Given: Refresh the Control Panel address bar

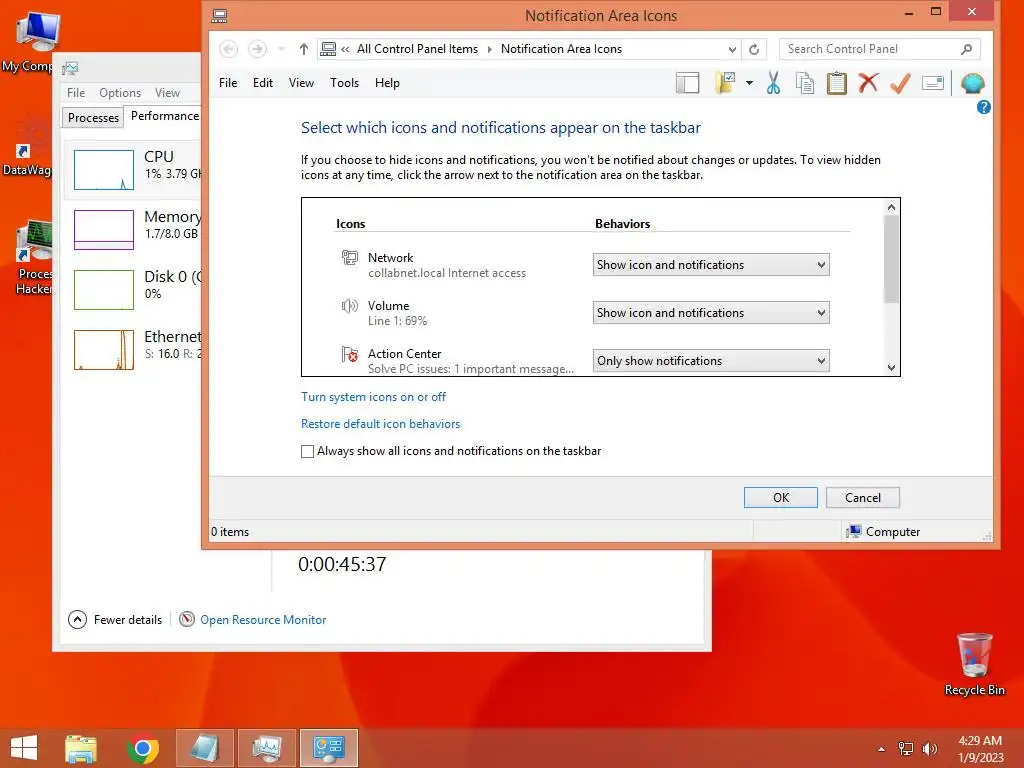Looking at the screenshot, I should point(754,49).
